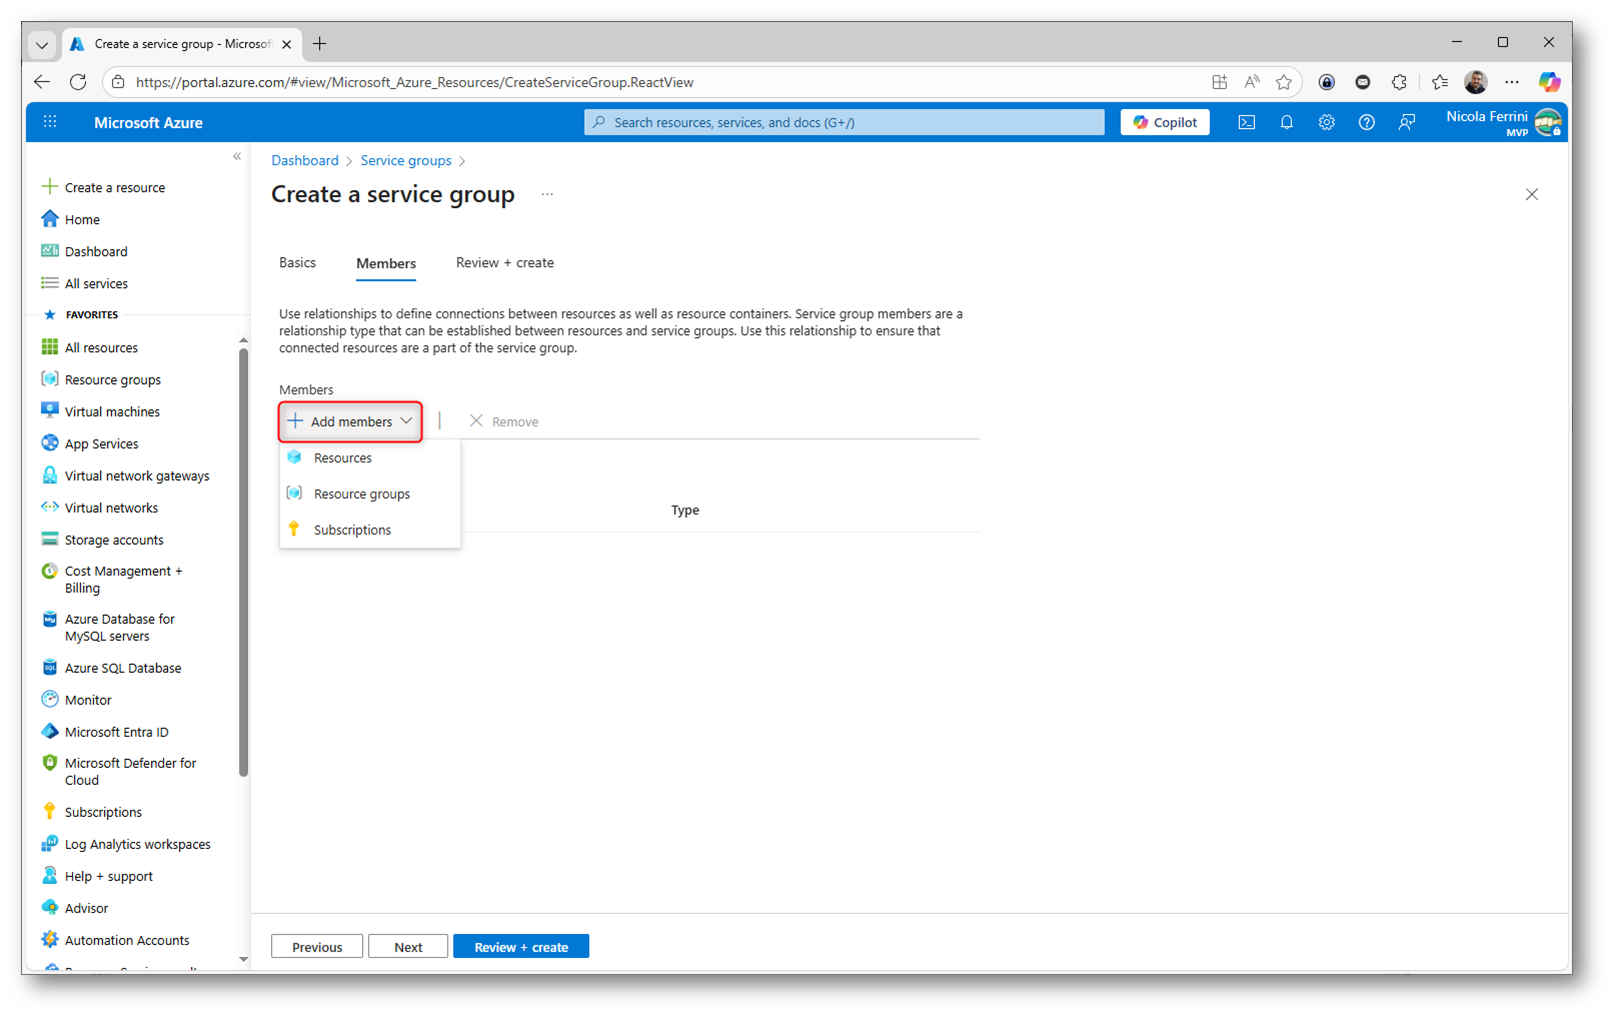Open the notifications bell
1615x1017 pixels.
pos(1286,122)
